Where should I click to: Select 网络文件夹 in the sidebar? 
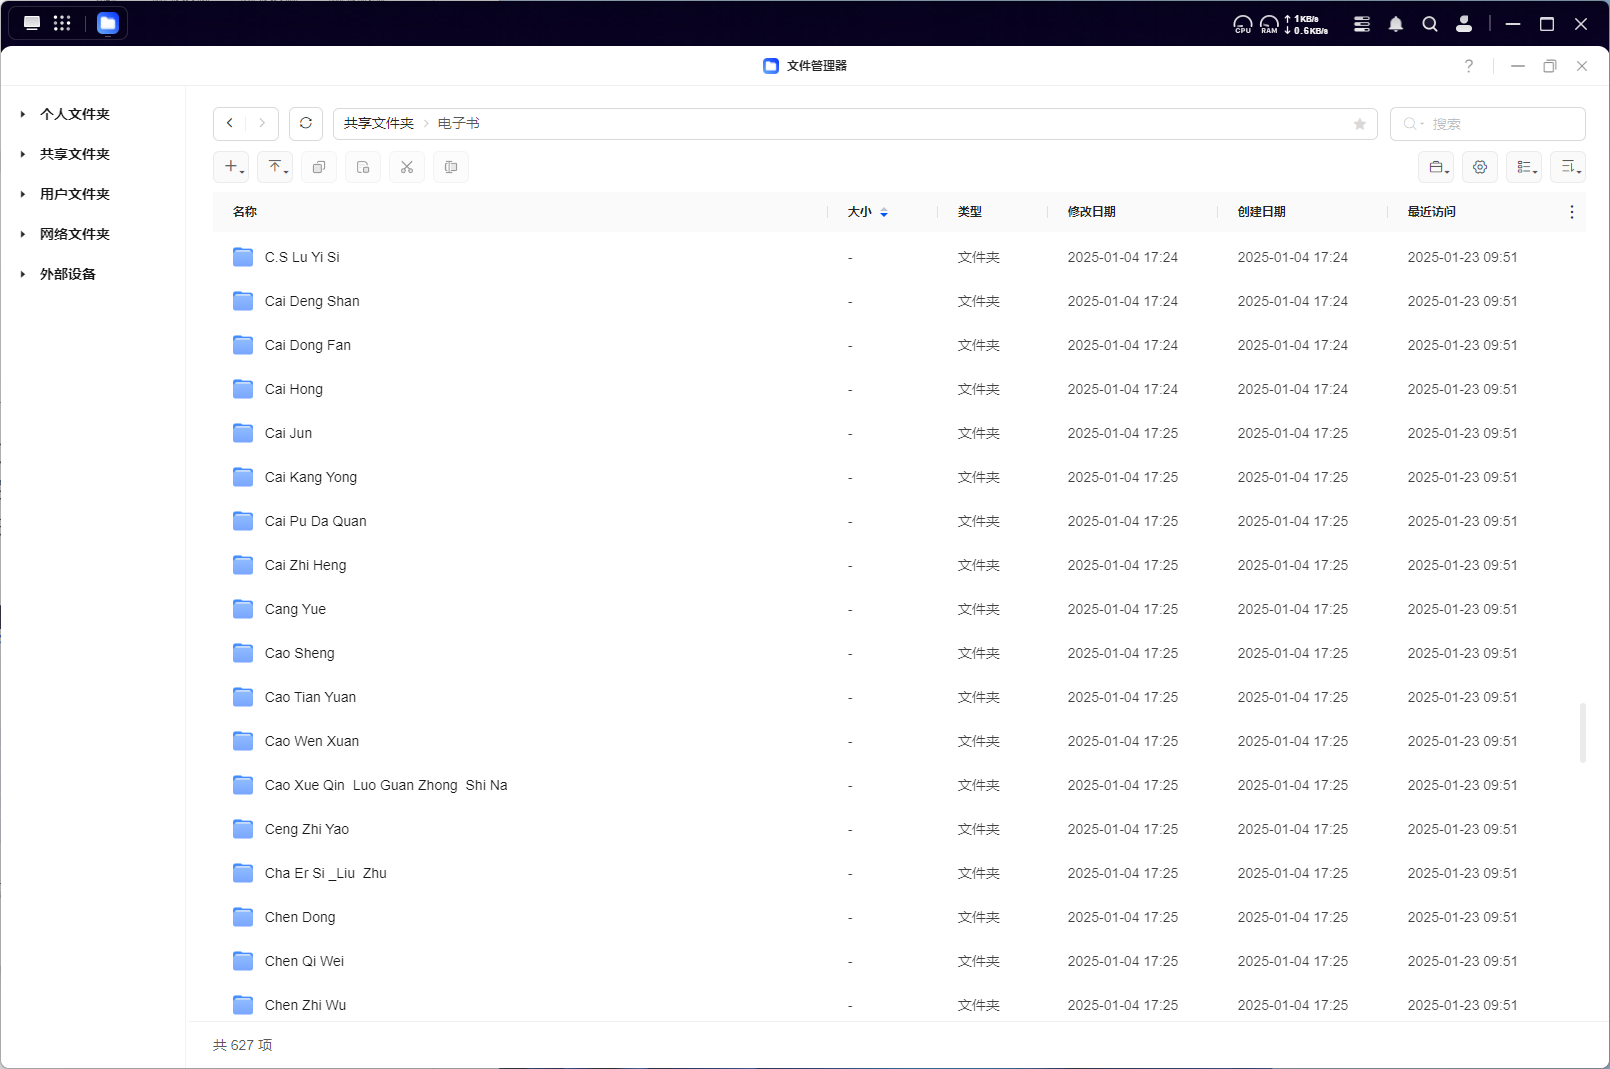[75, 234]
